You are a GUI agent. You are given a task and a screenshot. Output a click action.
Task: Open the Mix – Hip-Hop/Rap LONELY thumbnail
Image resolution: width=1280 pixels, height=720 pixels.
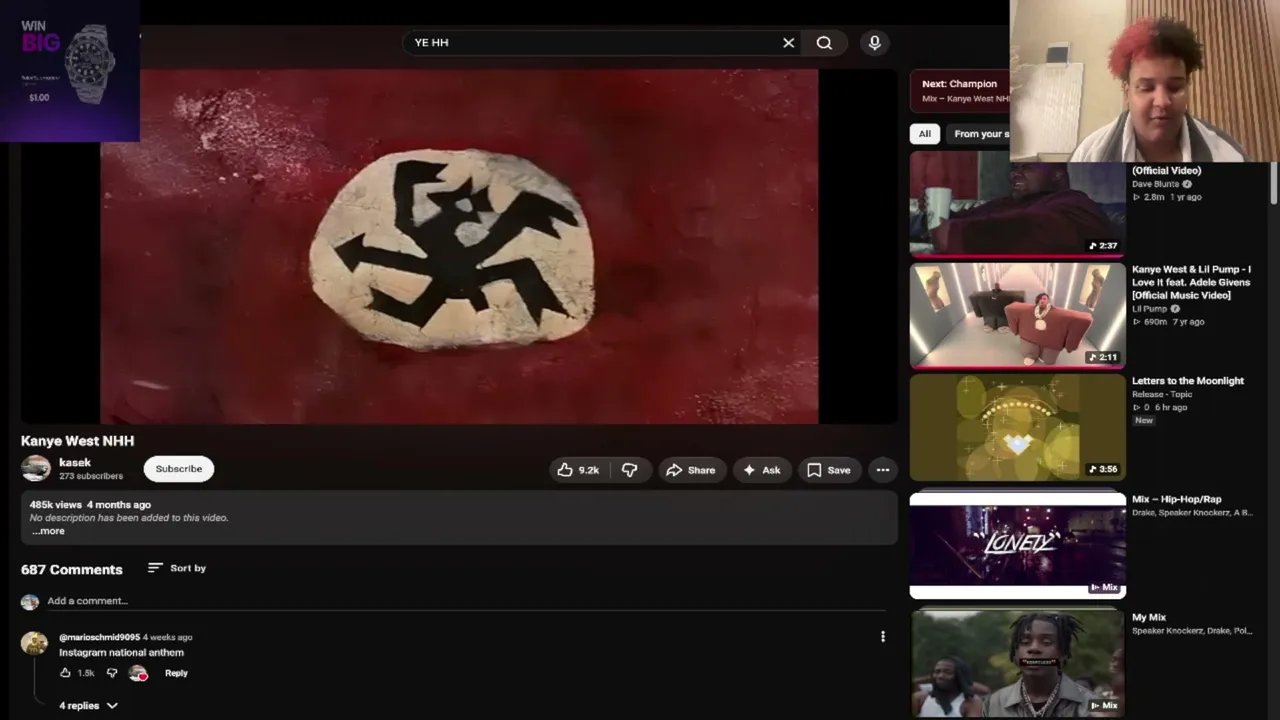tap(1017, 545)
